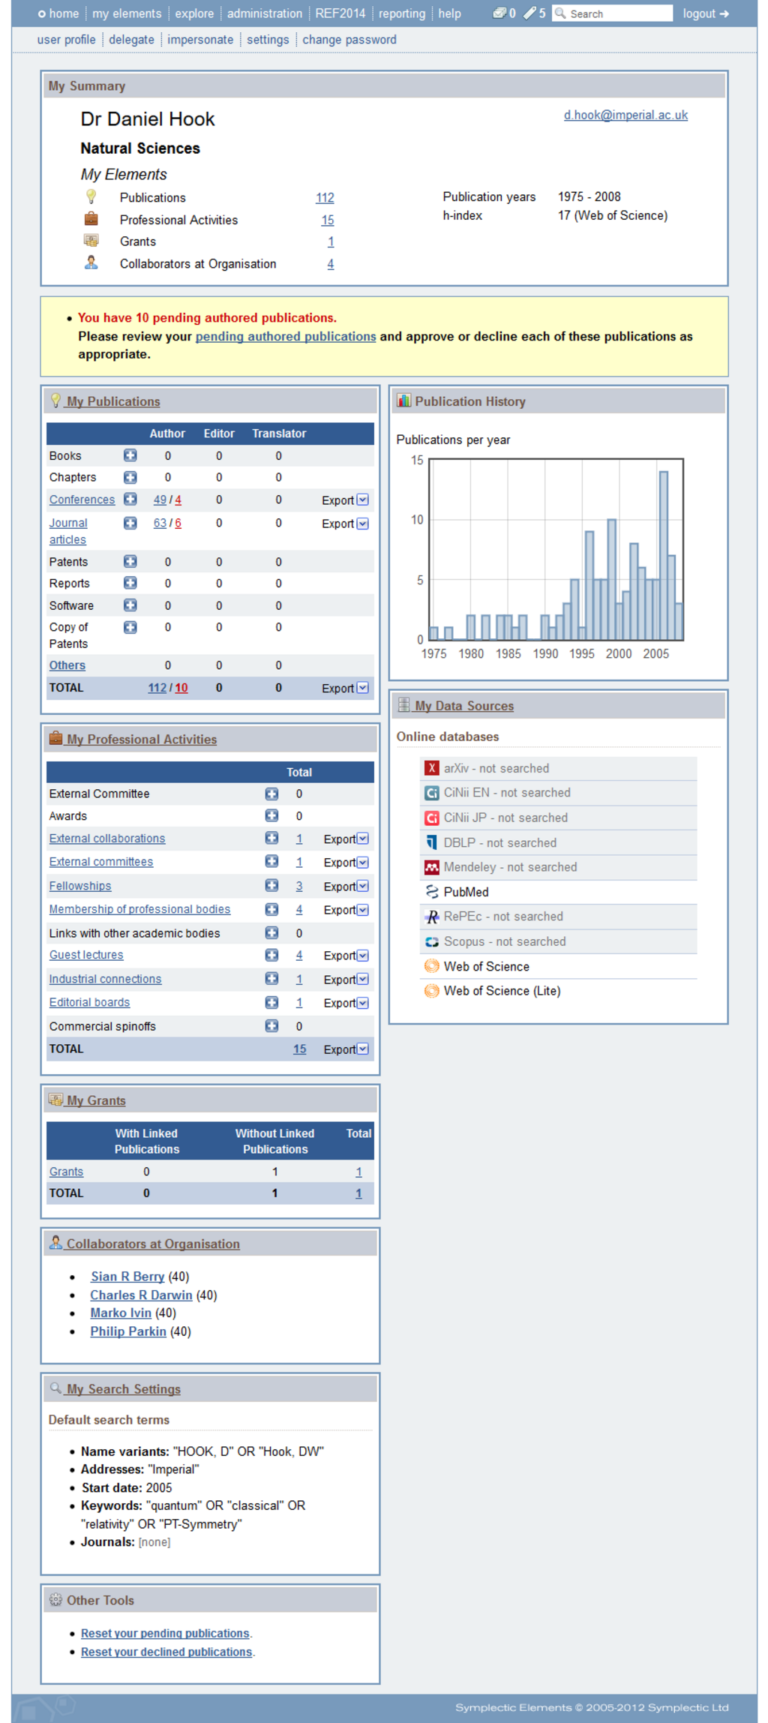Add a Copy of Patents entry
768x1723 pixels.
(130, 627)
